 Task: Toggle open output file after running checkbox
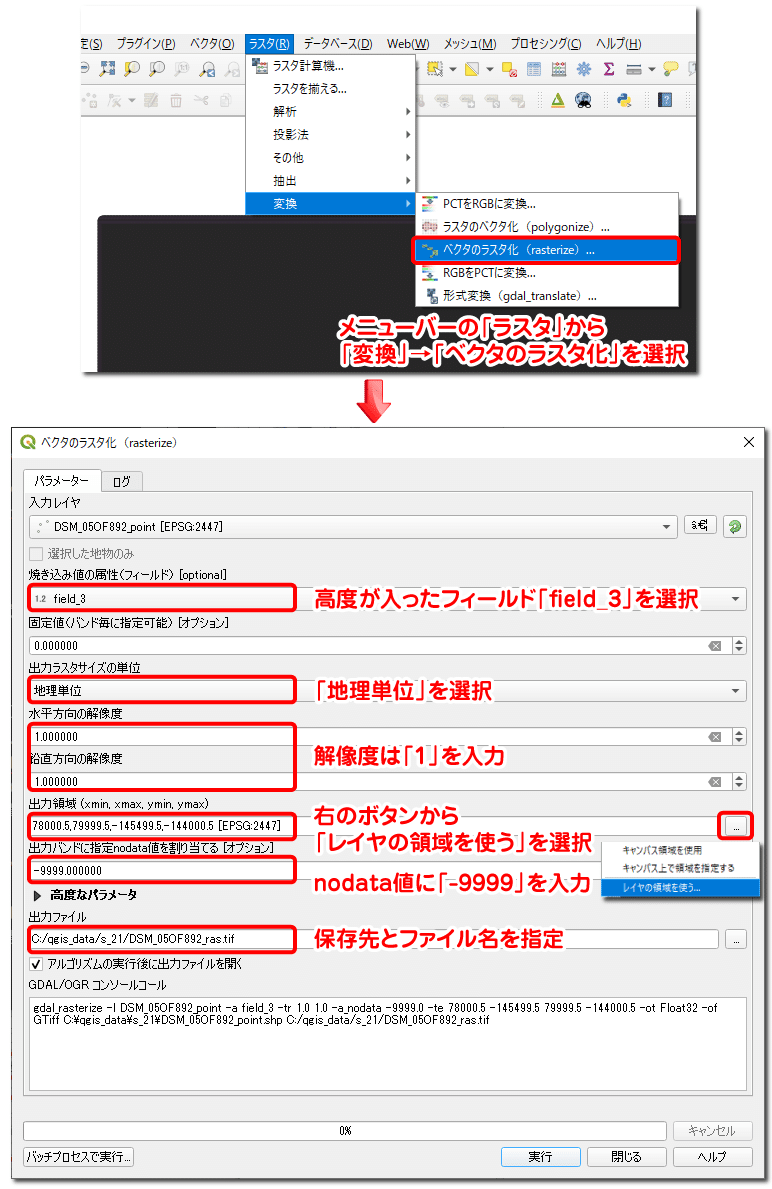[x=36, y=965]
